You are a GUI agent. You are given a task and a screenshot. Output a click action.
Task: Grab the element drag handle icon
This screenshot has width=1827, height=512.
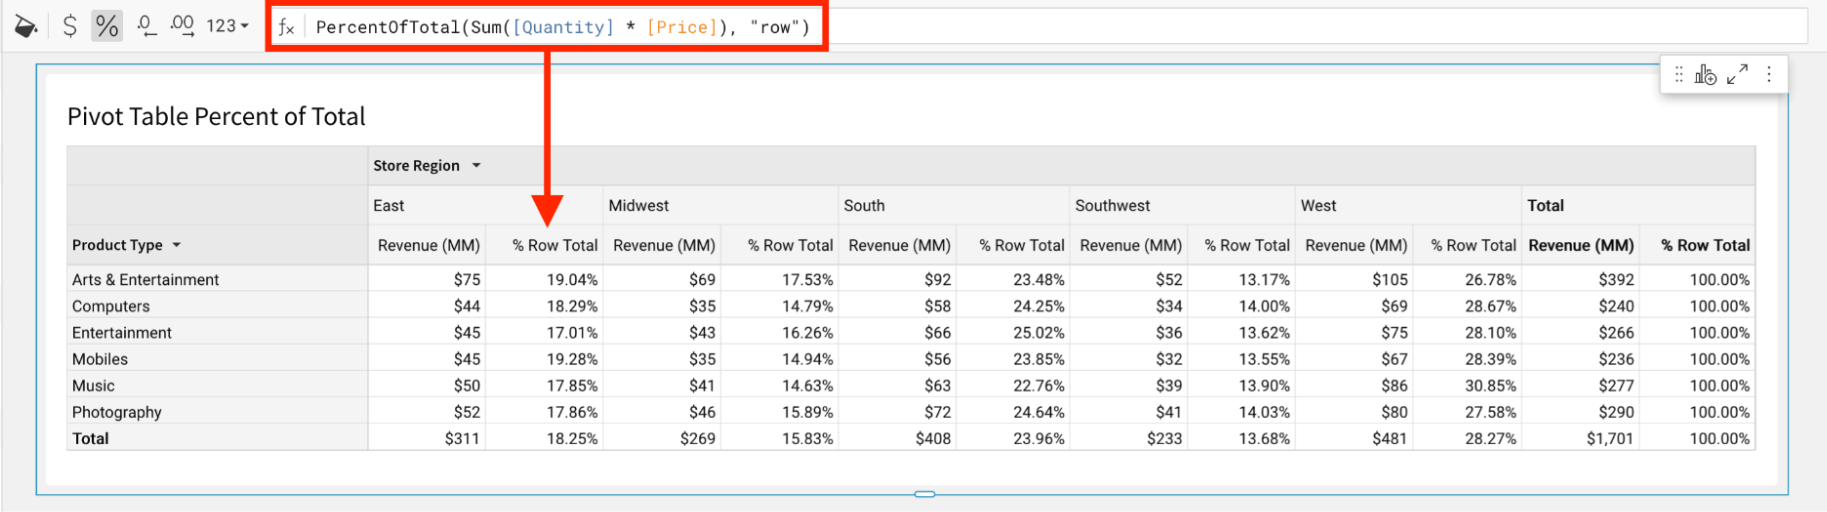(x=1679, y=74)
